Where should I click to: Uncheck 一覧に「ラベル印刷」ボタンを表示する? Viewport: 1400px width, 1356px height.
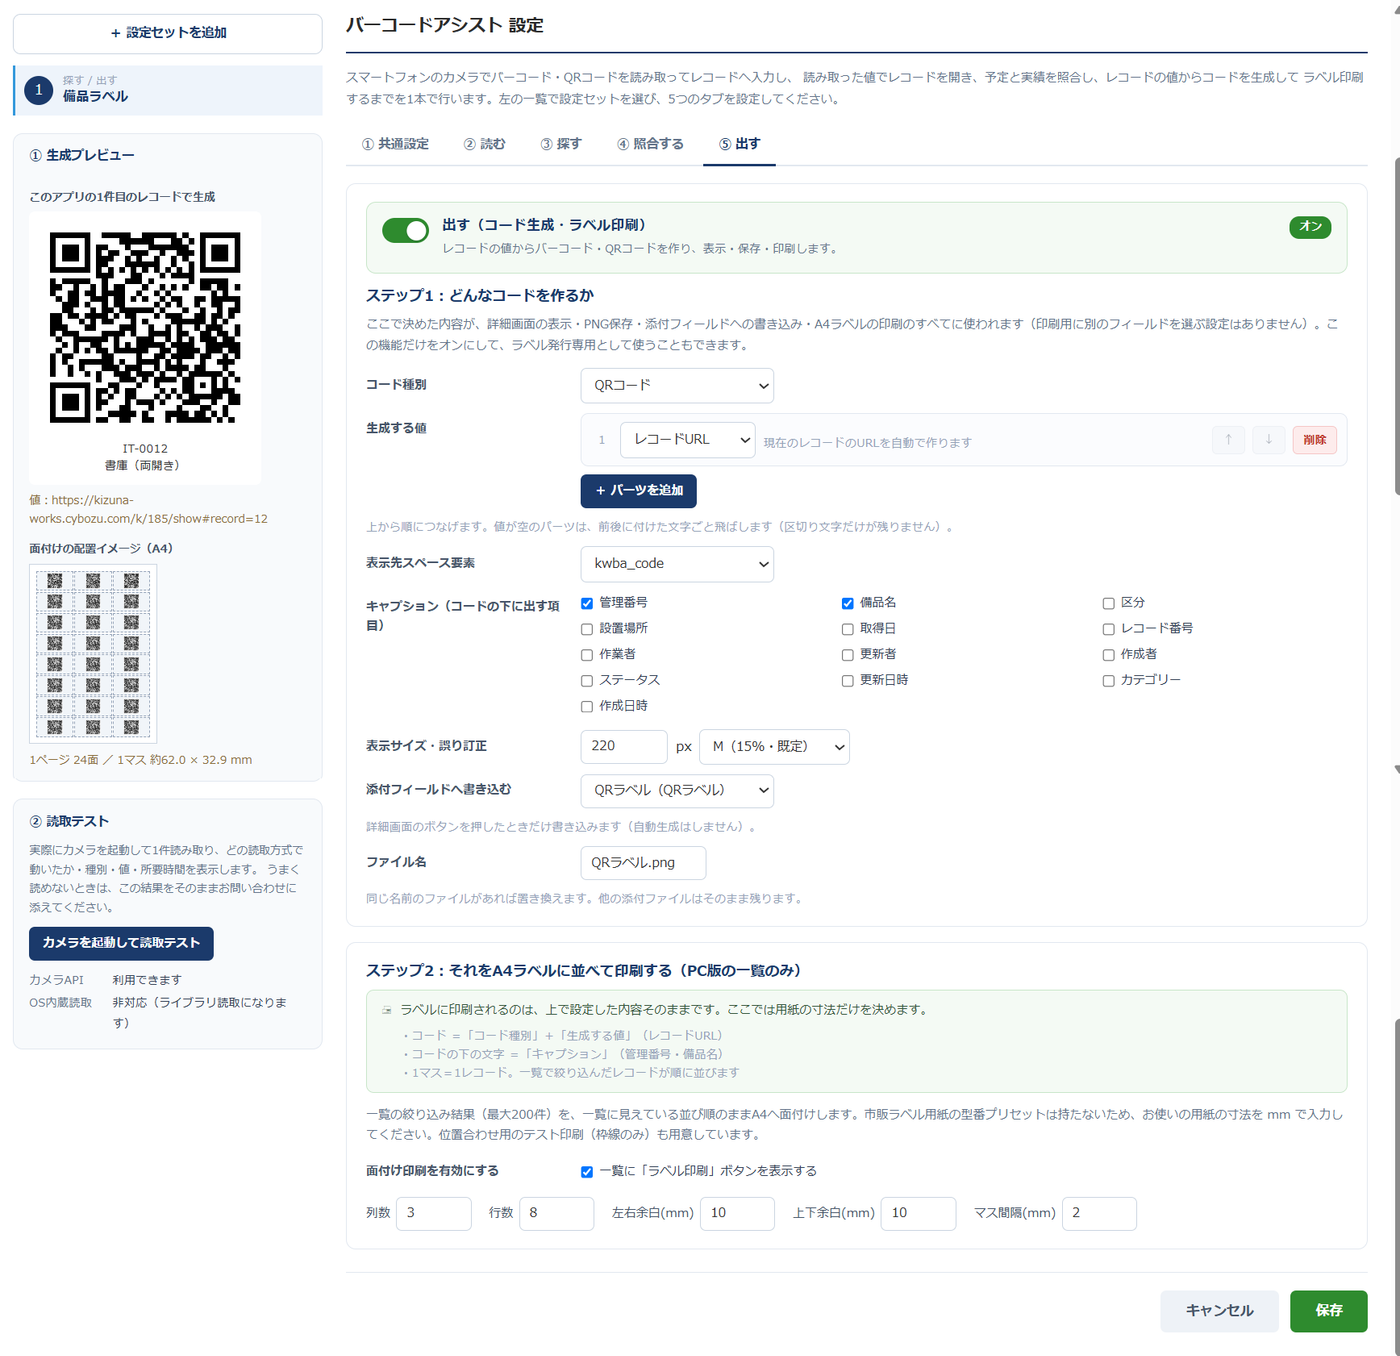point(587,1172)
